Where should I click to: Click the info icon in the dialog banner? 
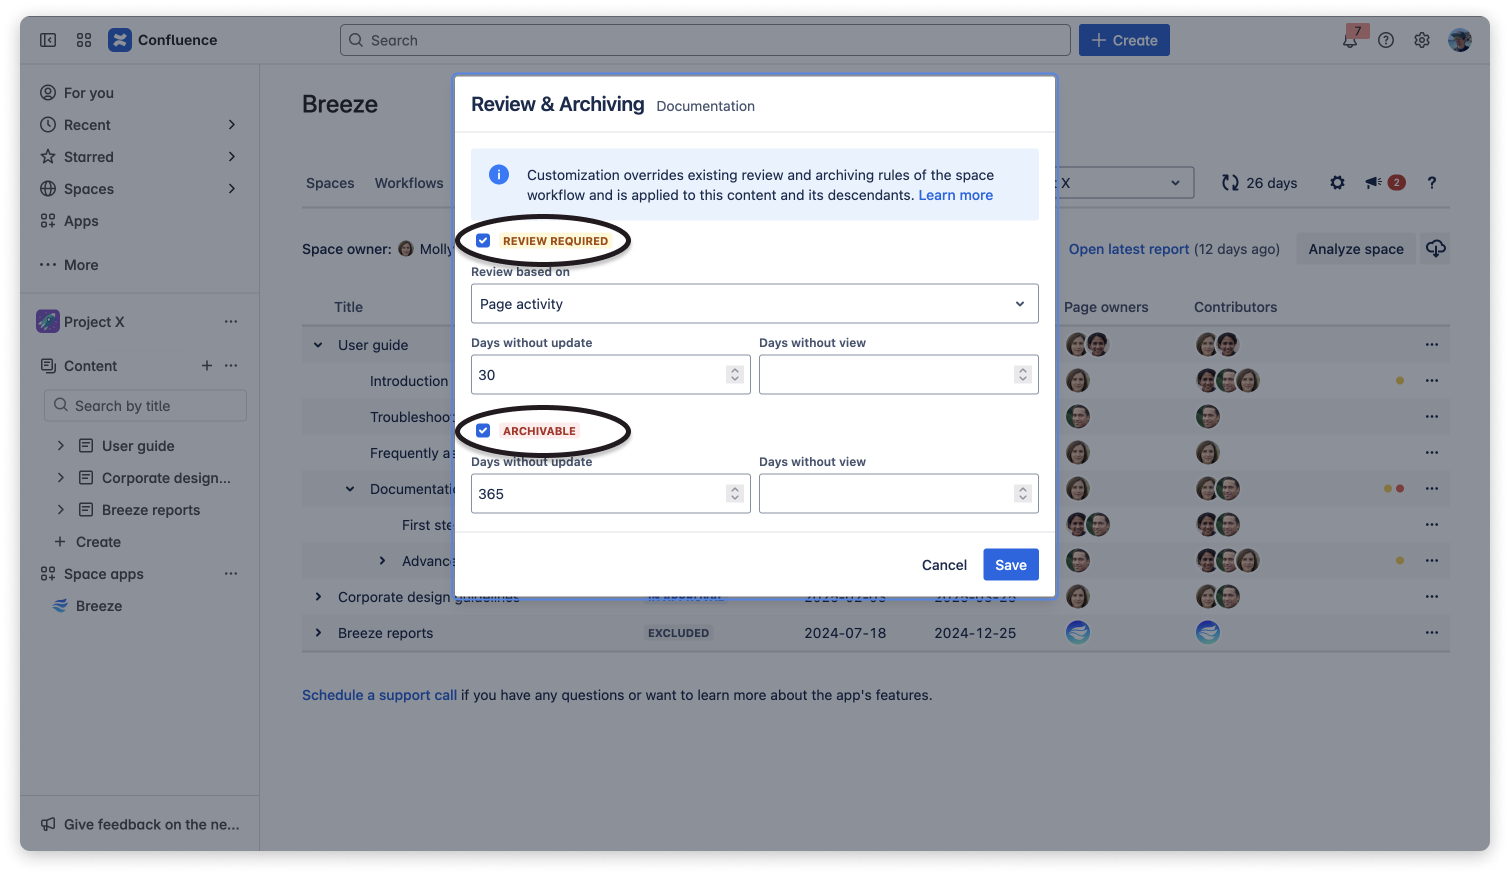point(499,175)
